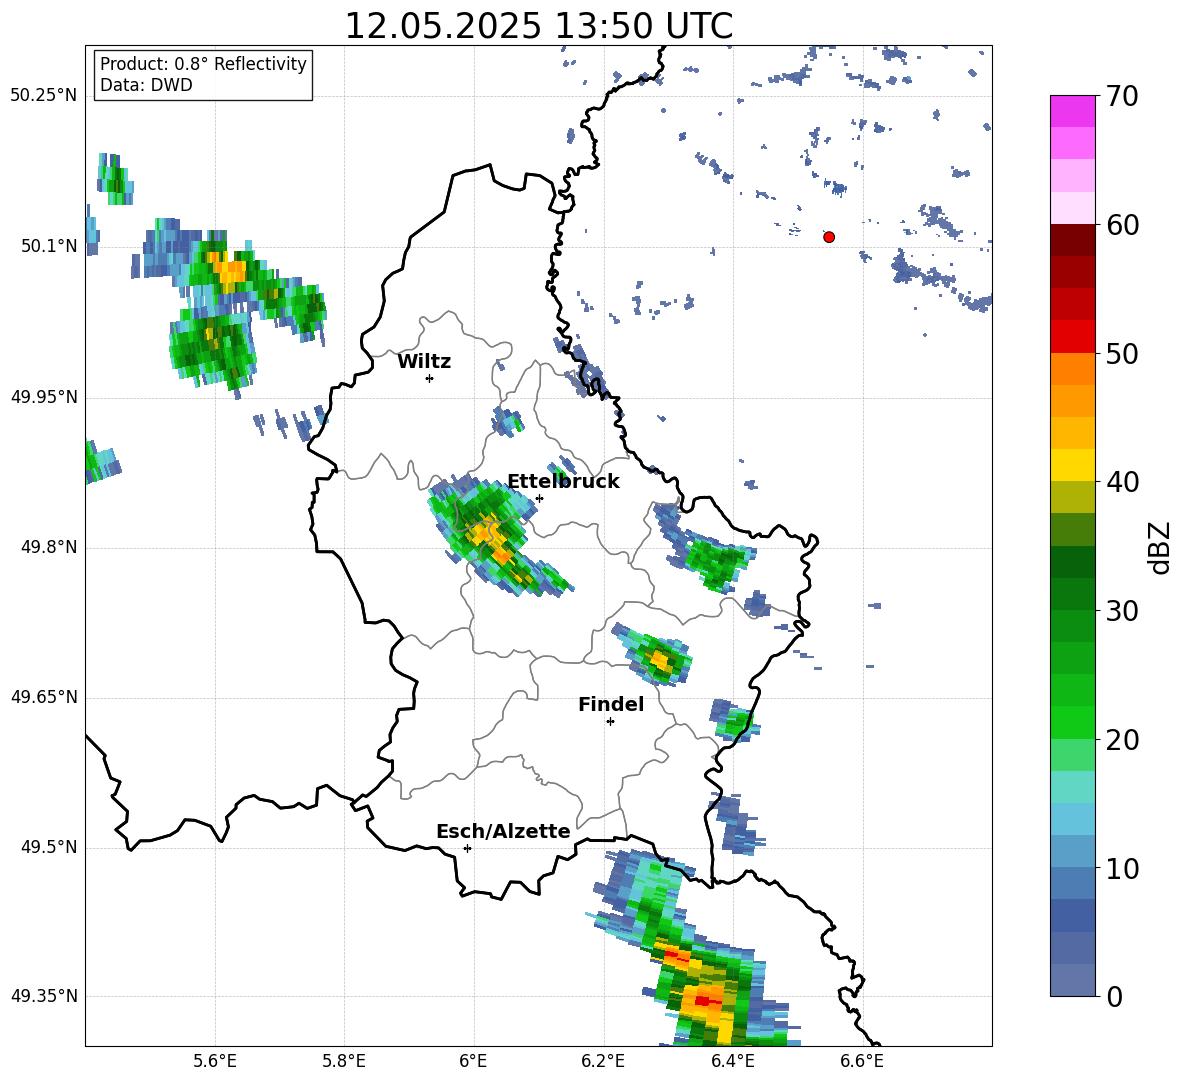
Task: Click the 6.4°E longitude label
Action: click(732, 1061)
